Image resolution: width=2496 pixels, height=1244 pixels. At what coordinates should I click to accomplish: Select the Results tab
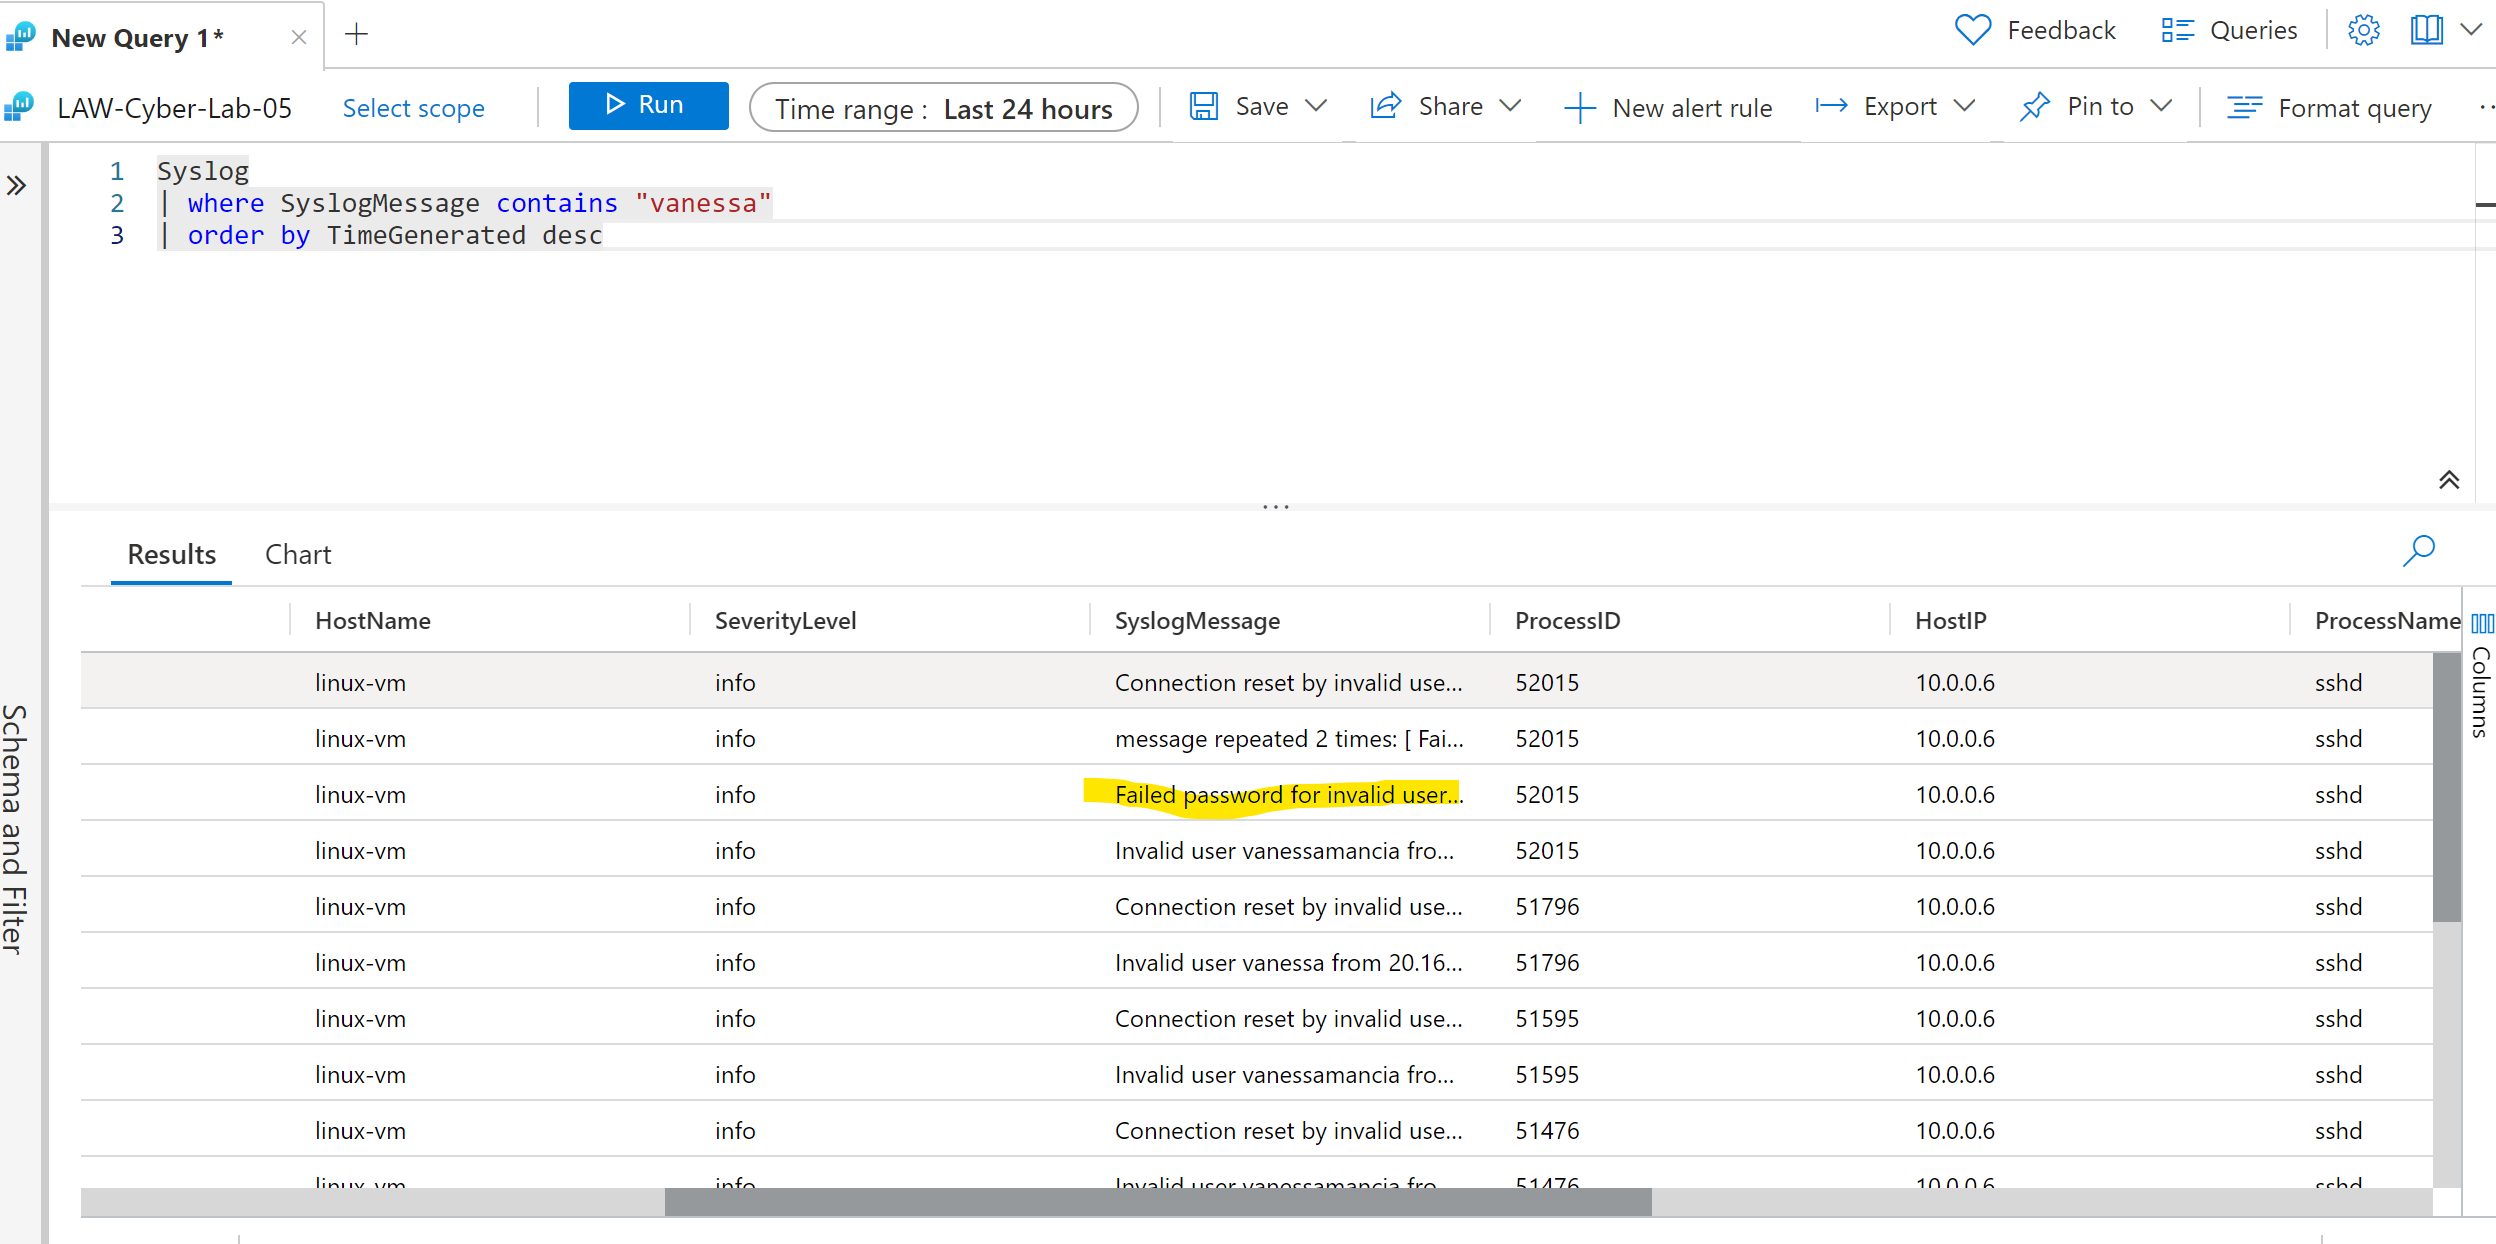pos(171,554)
